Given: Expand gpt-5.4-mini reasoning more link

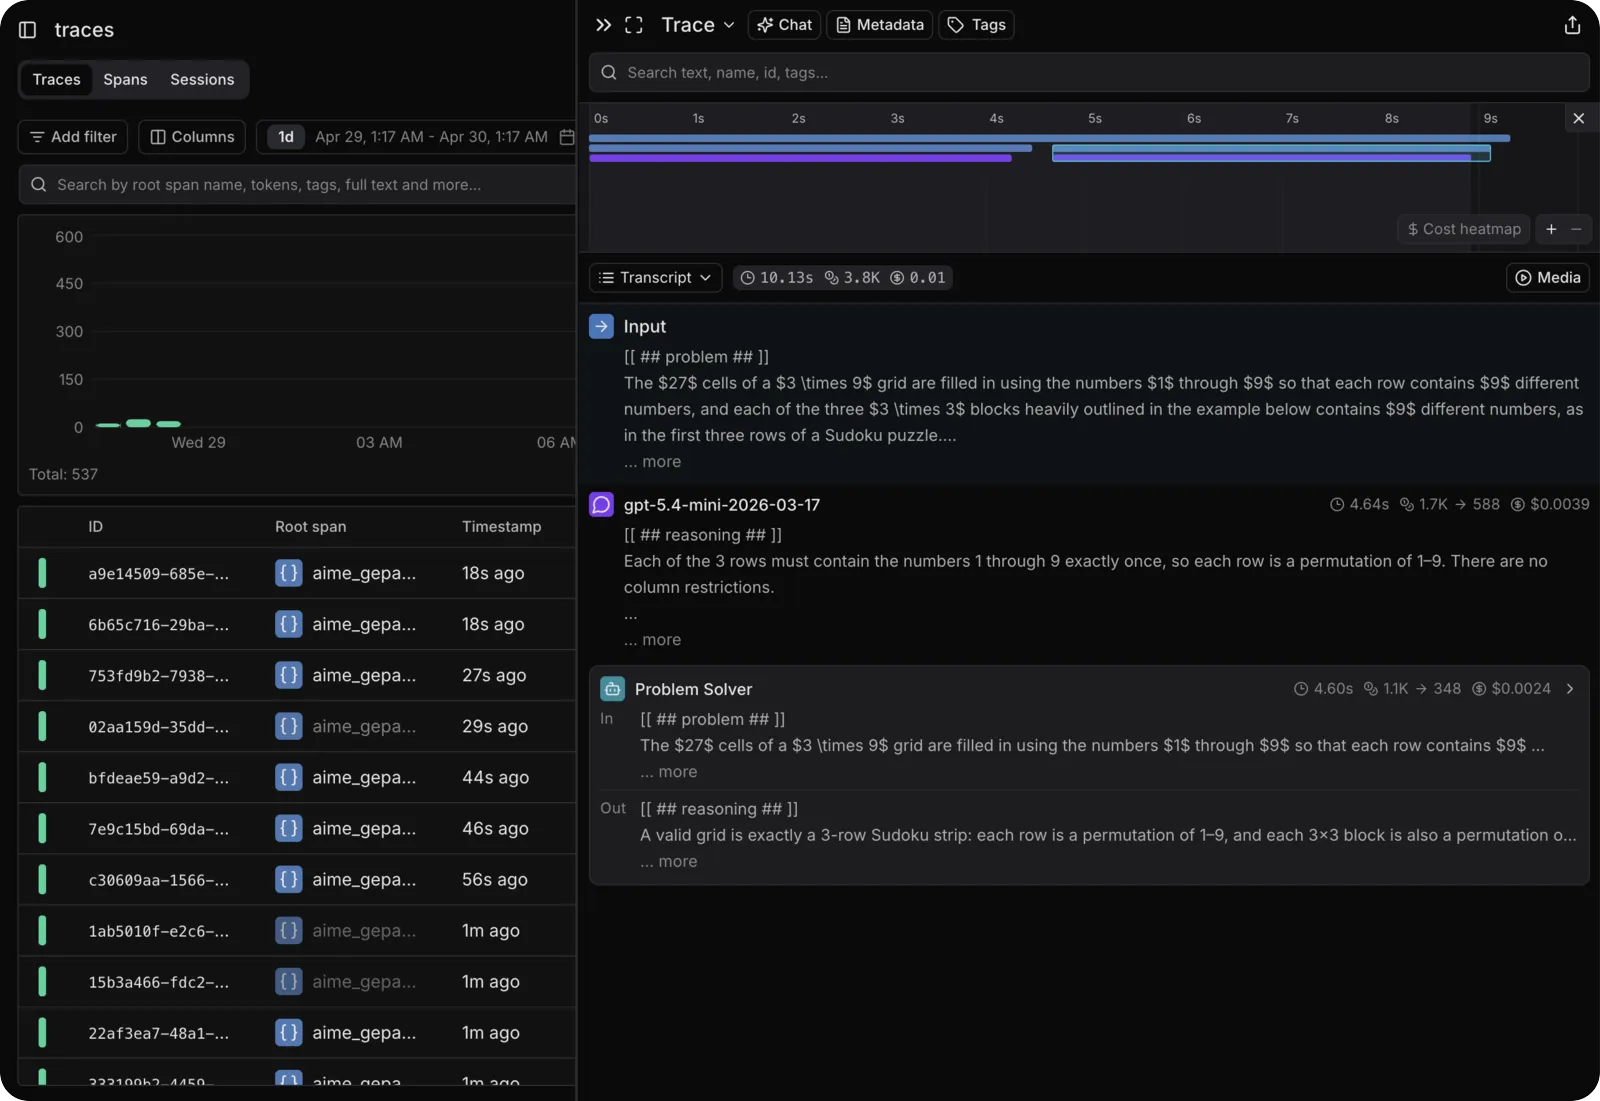Looking at the screenshot, I should pos(652,640).
